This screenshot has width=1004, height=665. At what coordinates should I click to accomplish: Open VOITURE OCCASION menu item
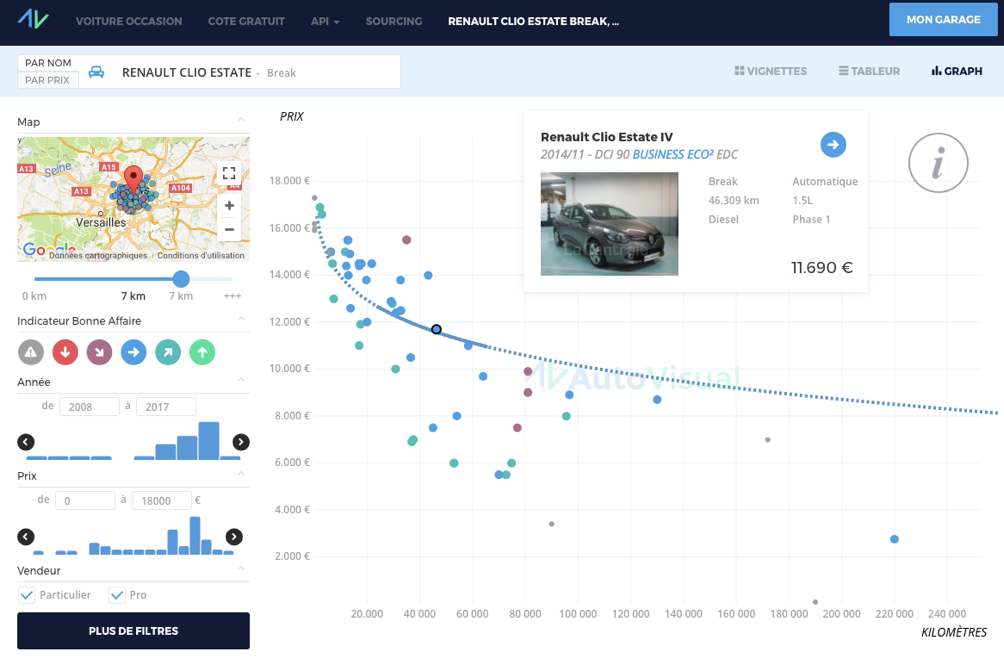129,21
